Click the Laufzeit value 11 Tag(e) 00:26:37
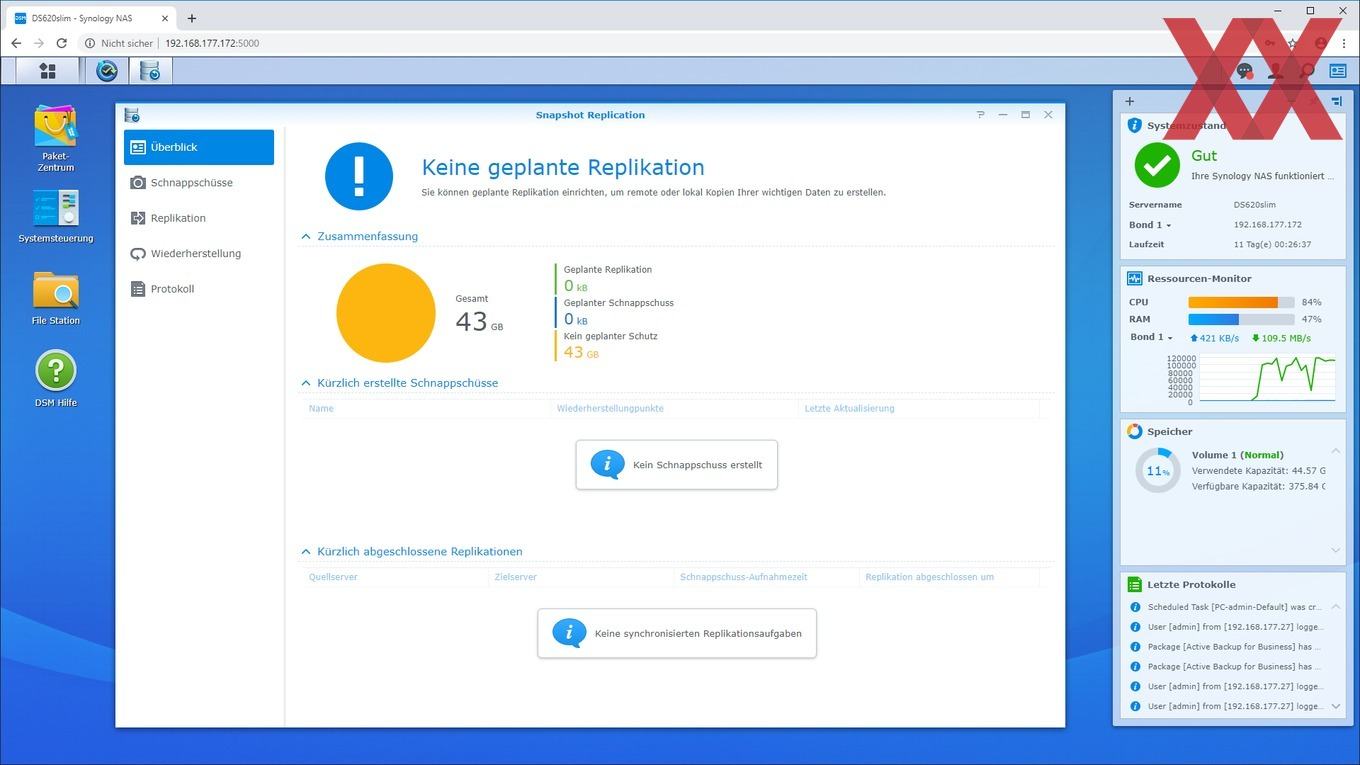The image size is (1360, 765). (1273, 244)
